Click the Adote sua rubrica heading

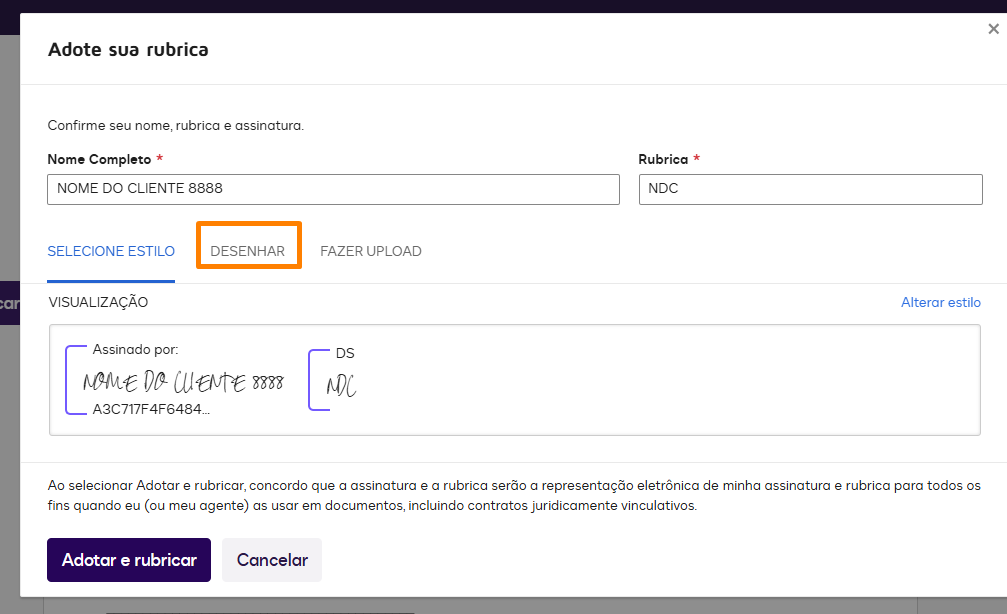[x=128, y=49]
